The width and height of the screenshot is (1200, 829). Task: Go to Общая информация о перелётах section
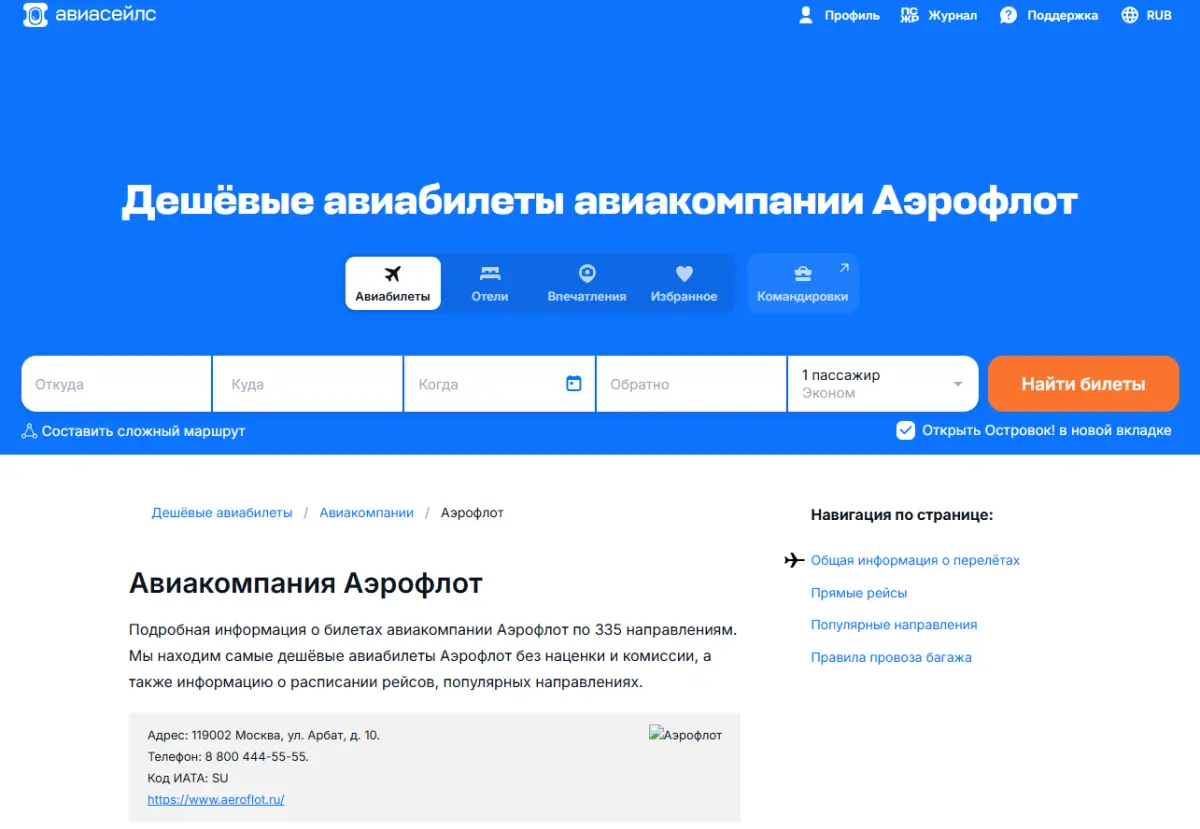(x=915, y=560)
